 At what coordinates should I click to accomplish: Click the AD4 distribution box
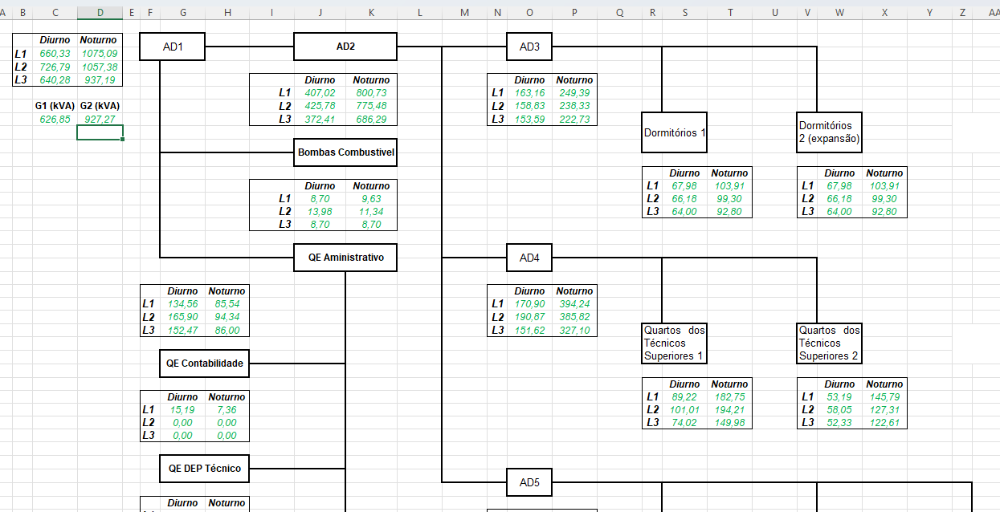point(529,258)
